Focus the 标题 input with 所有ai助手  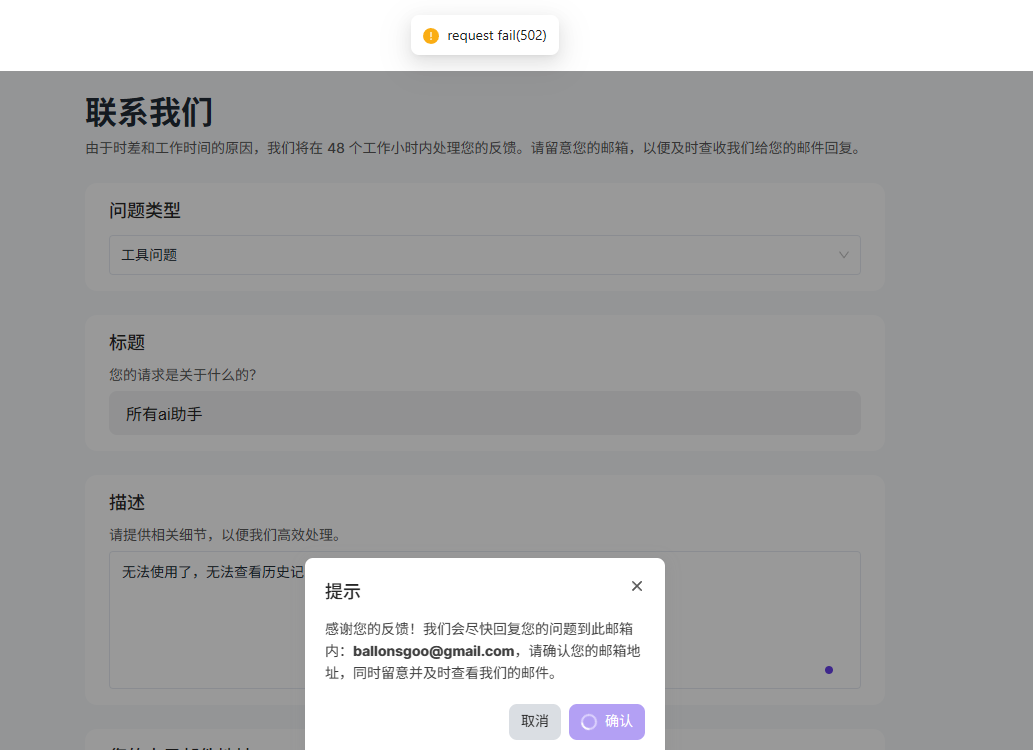coord(485,413)
